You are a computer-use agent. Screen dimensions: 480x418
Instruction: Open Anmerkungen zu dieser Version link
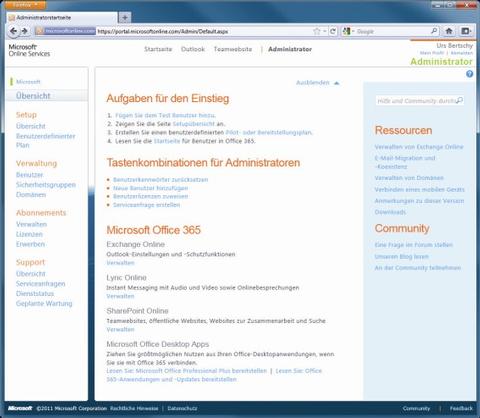pyautogui.click(x=419, y=201)
